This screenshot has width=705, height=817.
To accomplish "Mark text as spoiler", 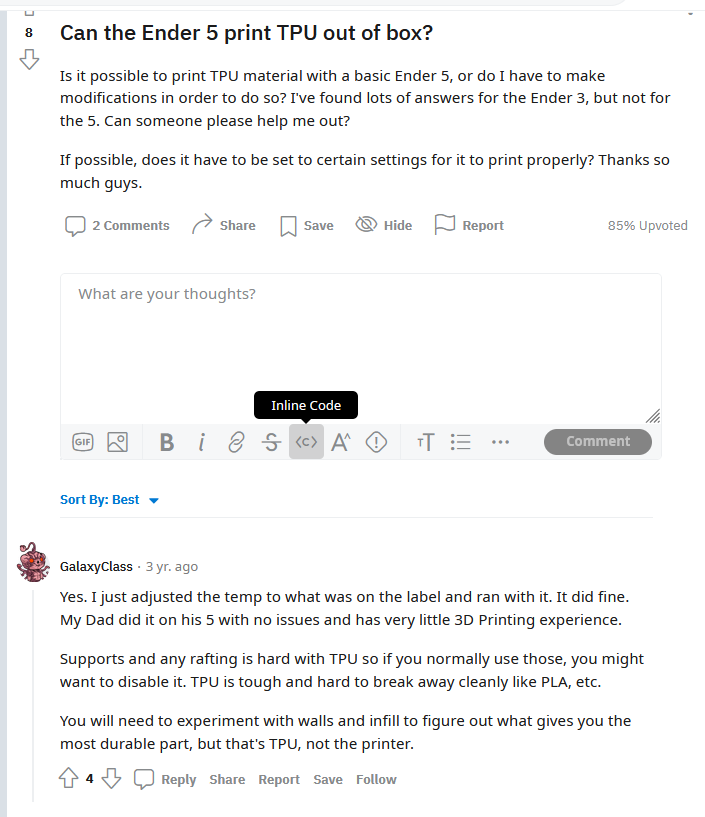I will click(x=376, y=442).
